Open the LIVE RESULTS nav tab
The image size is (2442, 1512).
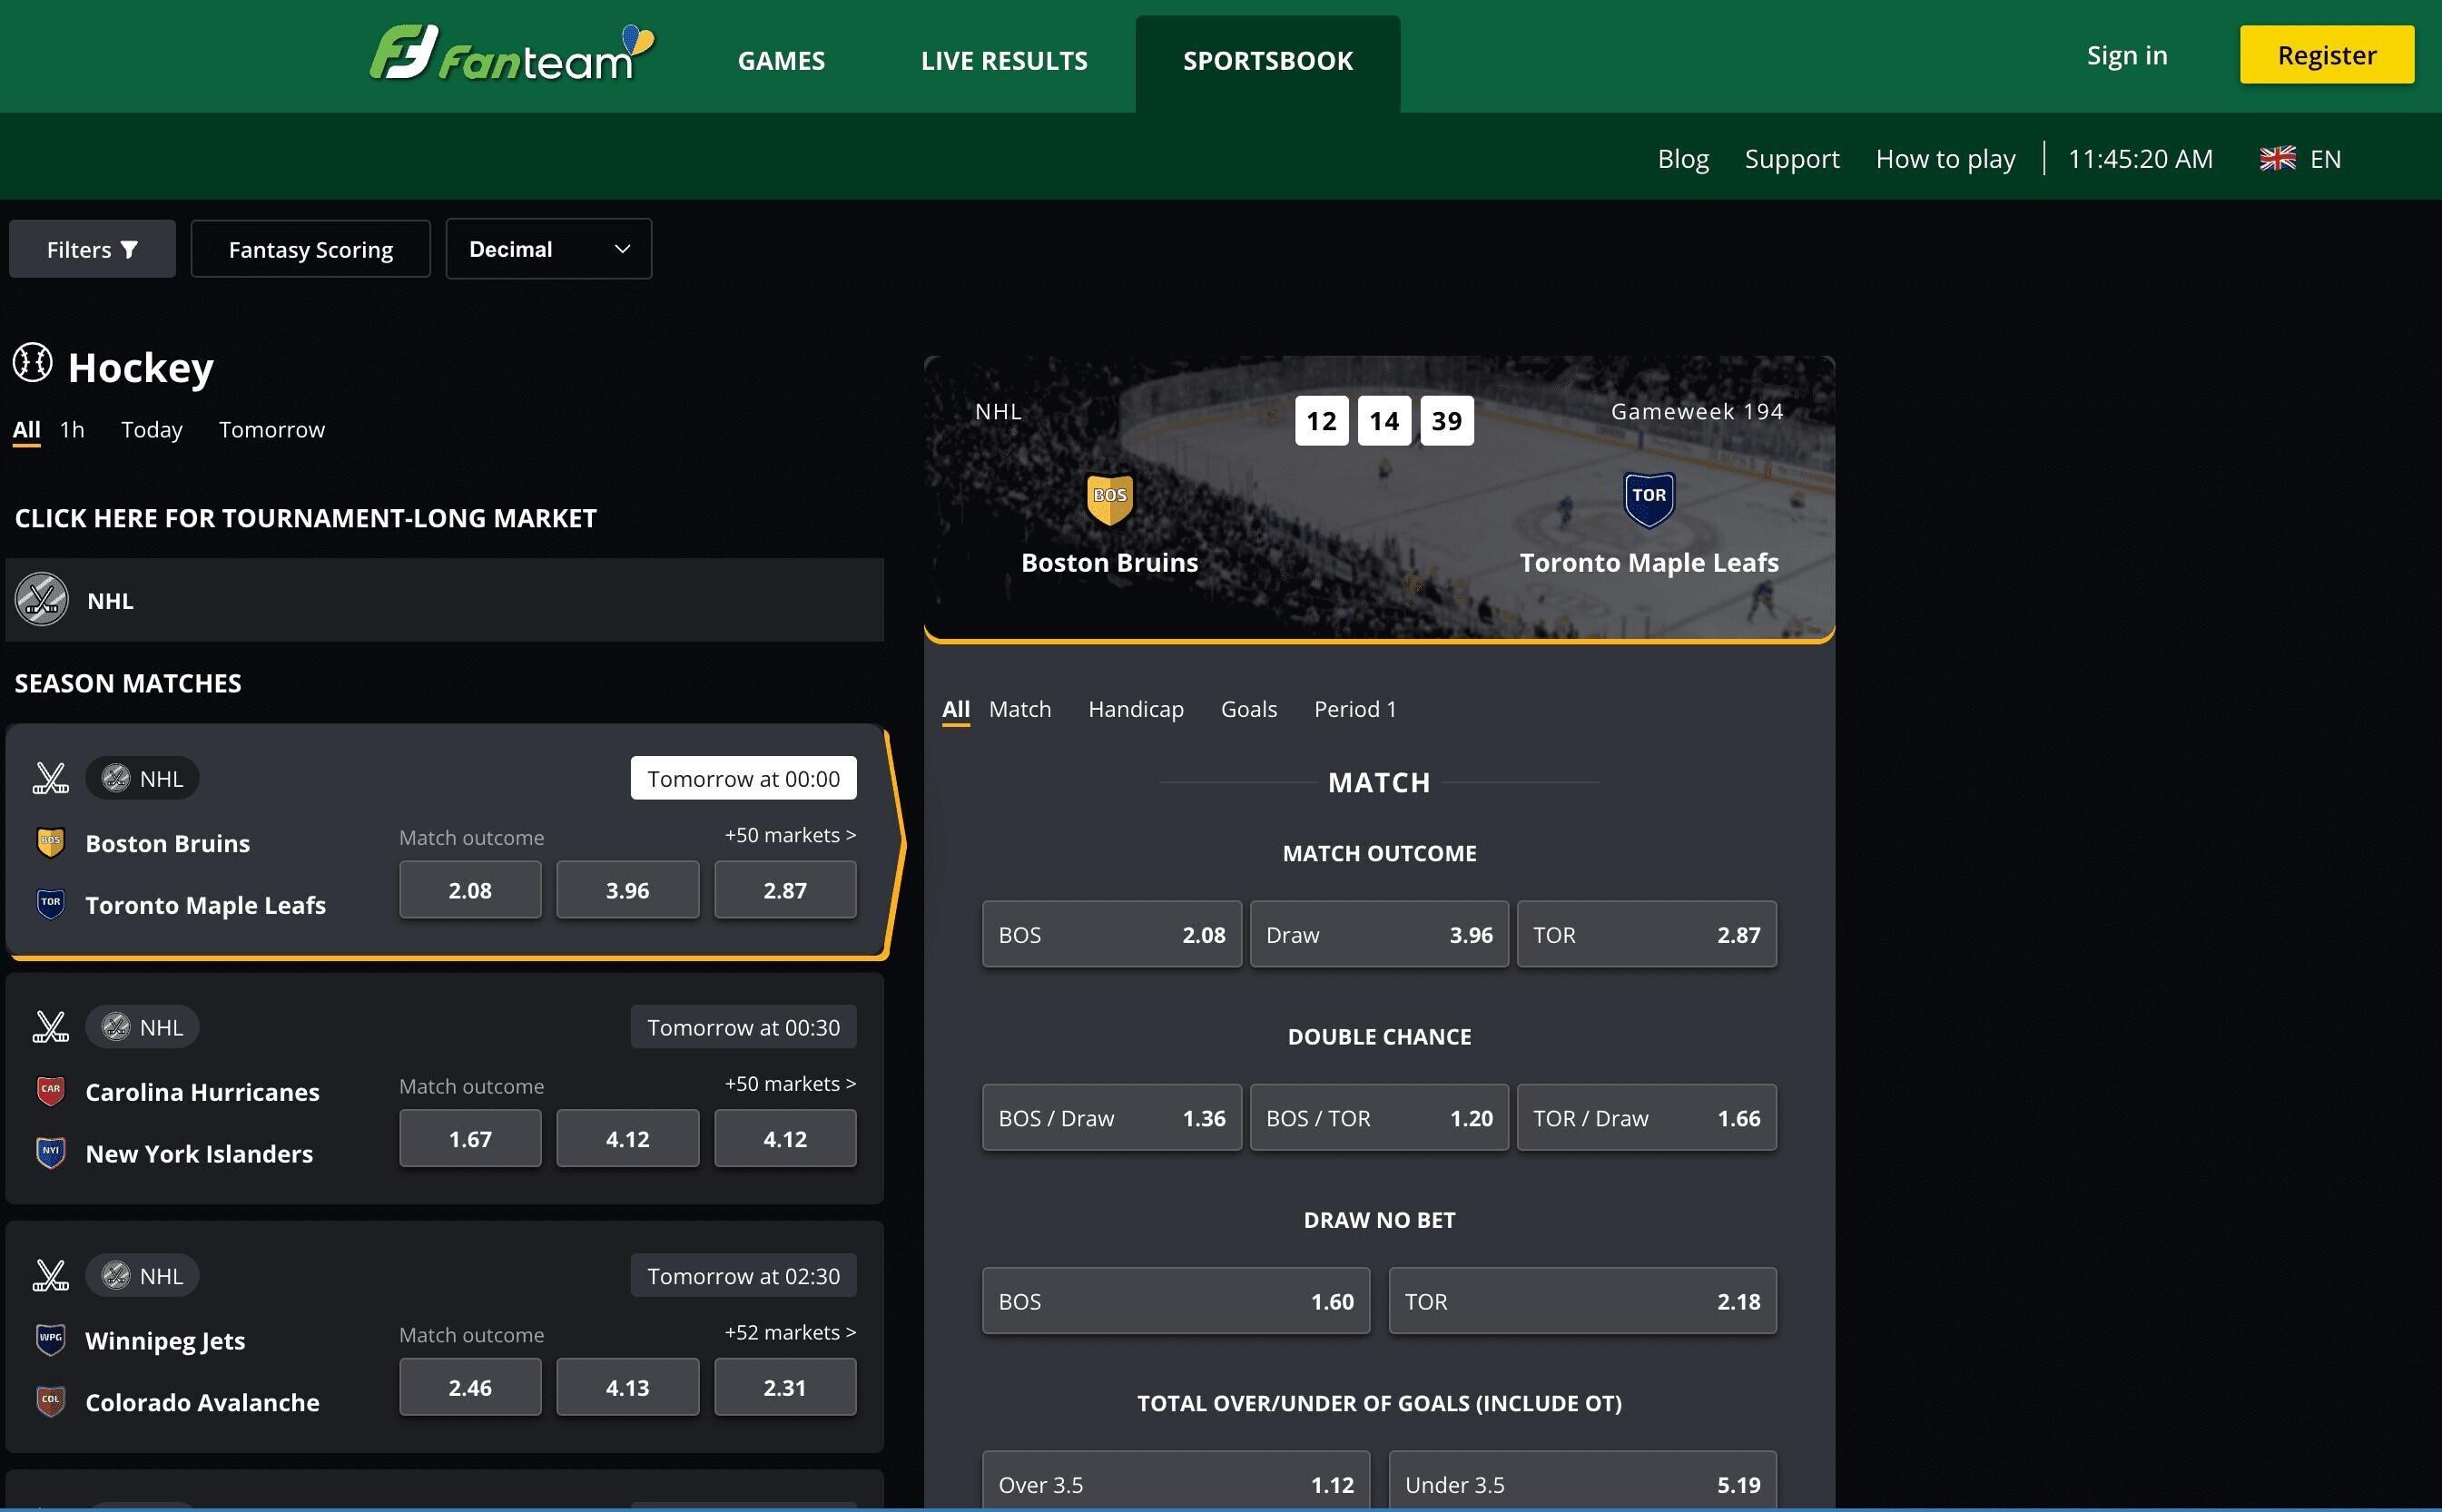tap(1004, 61)
